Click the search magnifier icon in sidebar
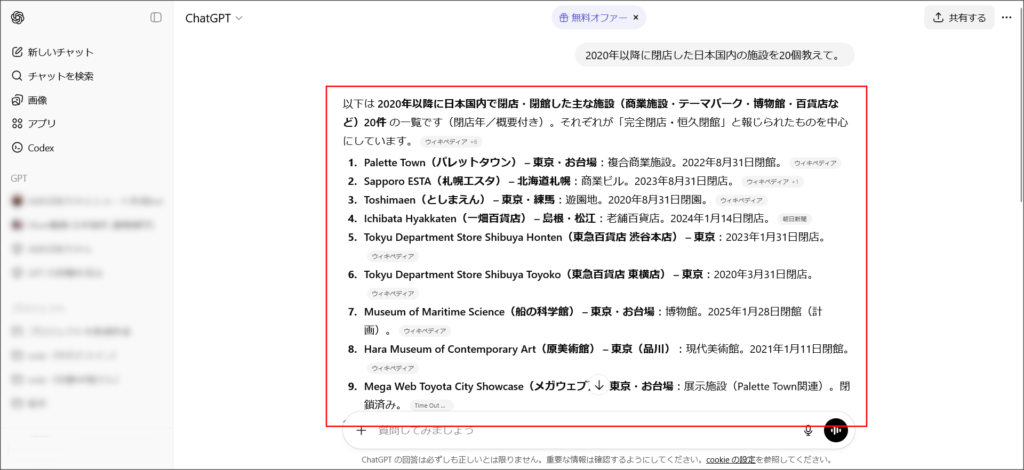The image size is (1024, 470). click(18, 76)
